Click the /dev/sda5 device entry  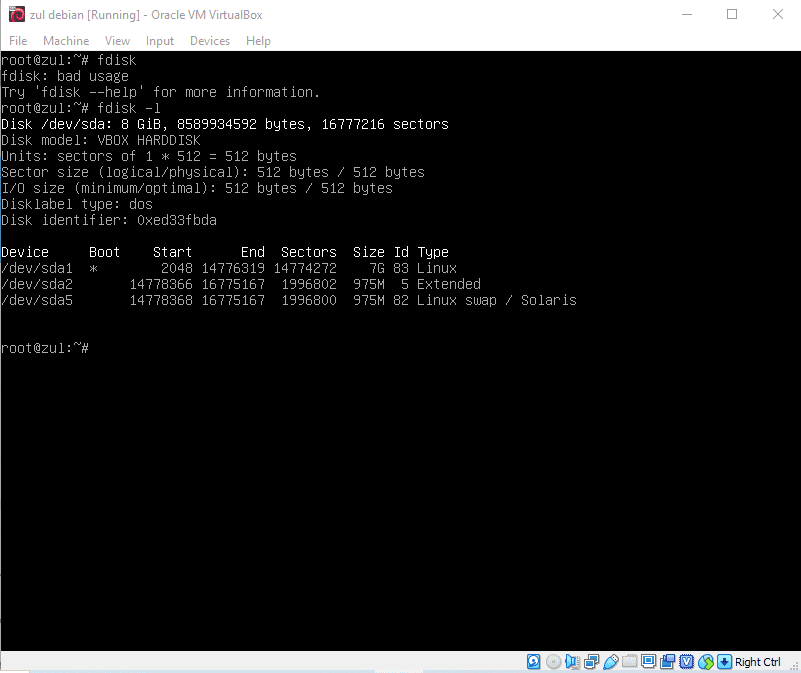tap(37, 300)
